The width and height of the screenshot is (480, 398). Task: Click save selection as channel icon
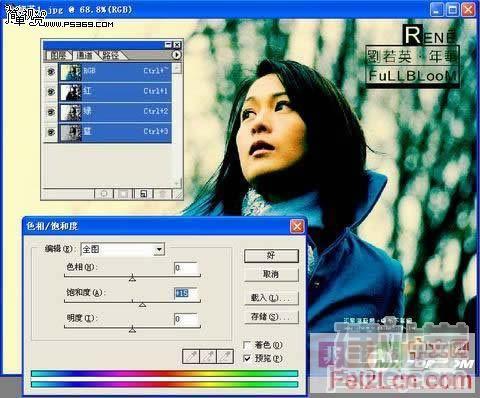click(x=123, y=194)
